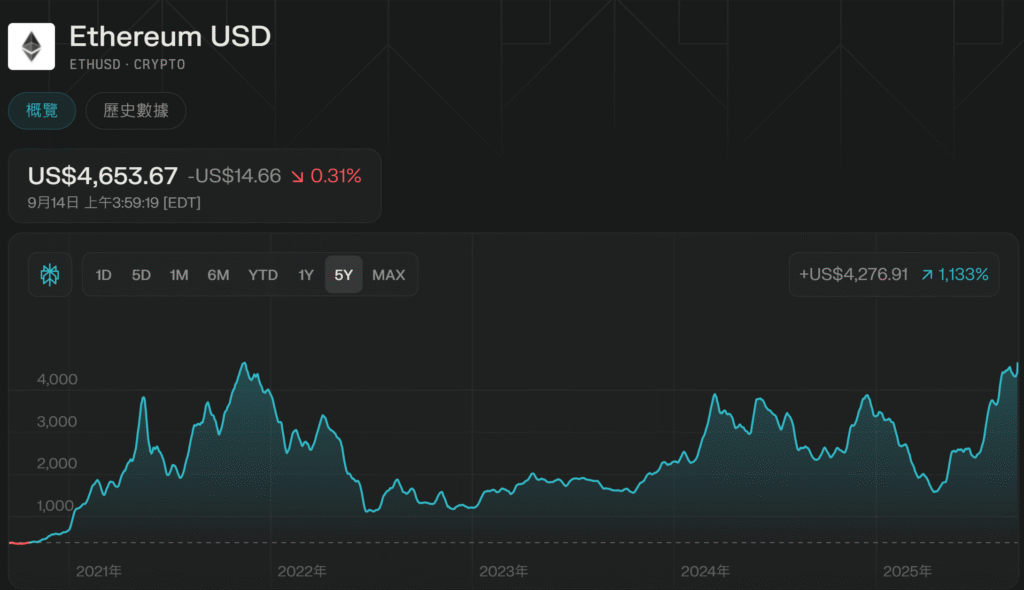The width and height of the screenshot is (1024, 590).
Task: Click the ETHUSD · CRYPTO ticker label
Action: [x=127, y=65]
